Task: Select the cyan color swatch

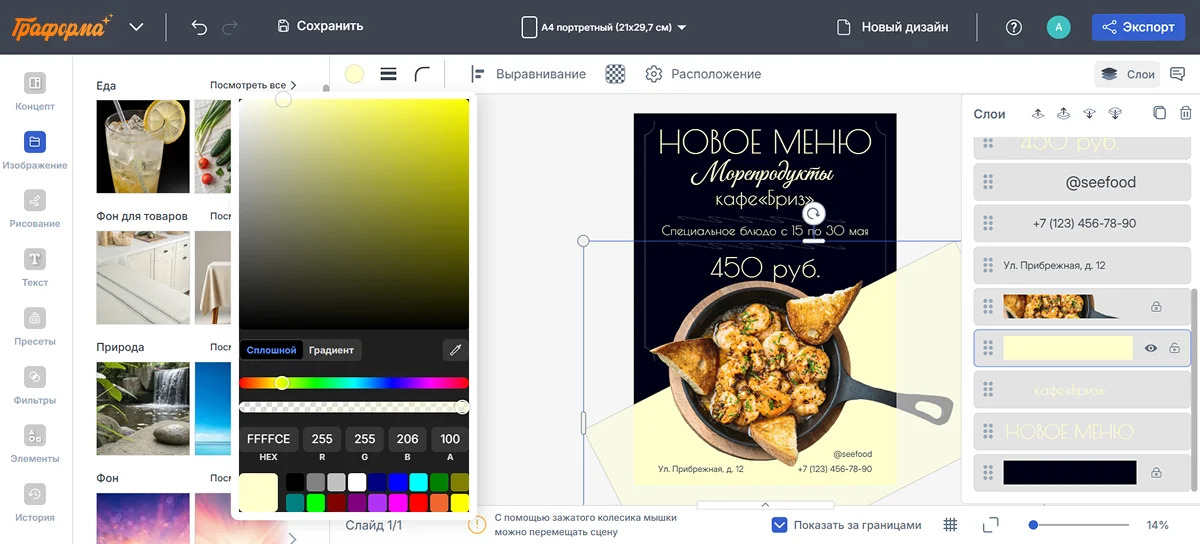Action: [418, 482]
